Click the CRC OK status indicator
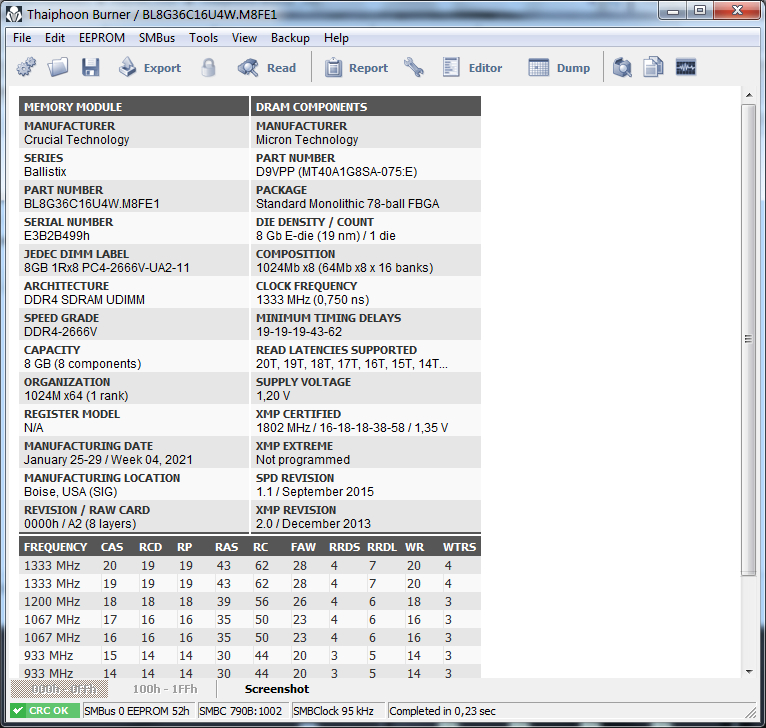 [x=45, y=710]
